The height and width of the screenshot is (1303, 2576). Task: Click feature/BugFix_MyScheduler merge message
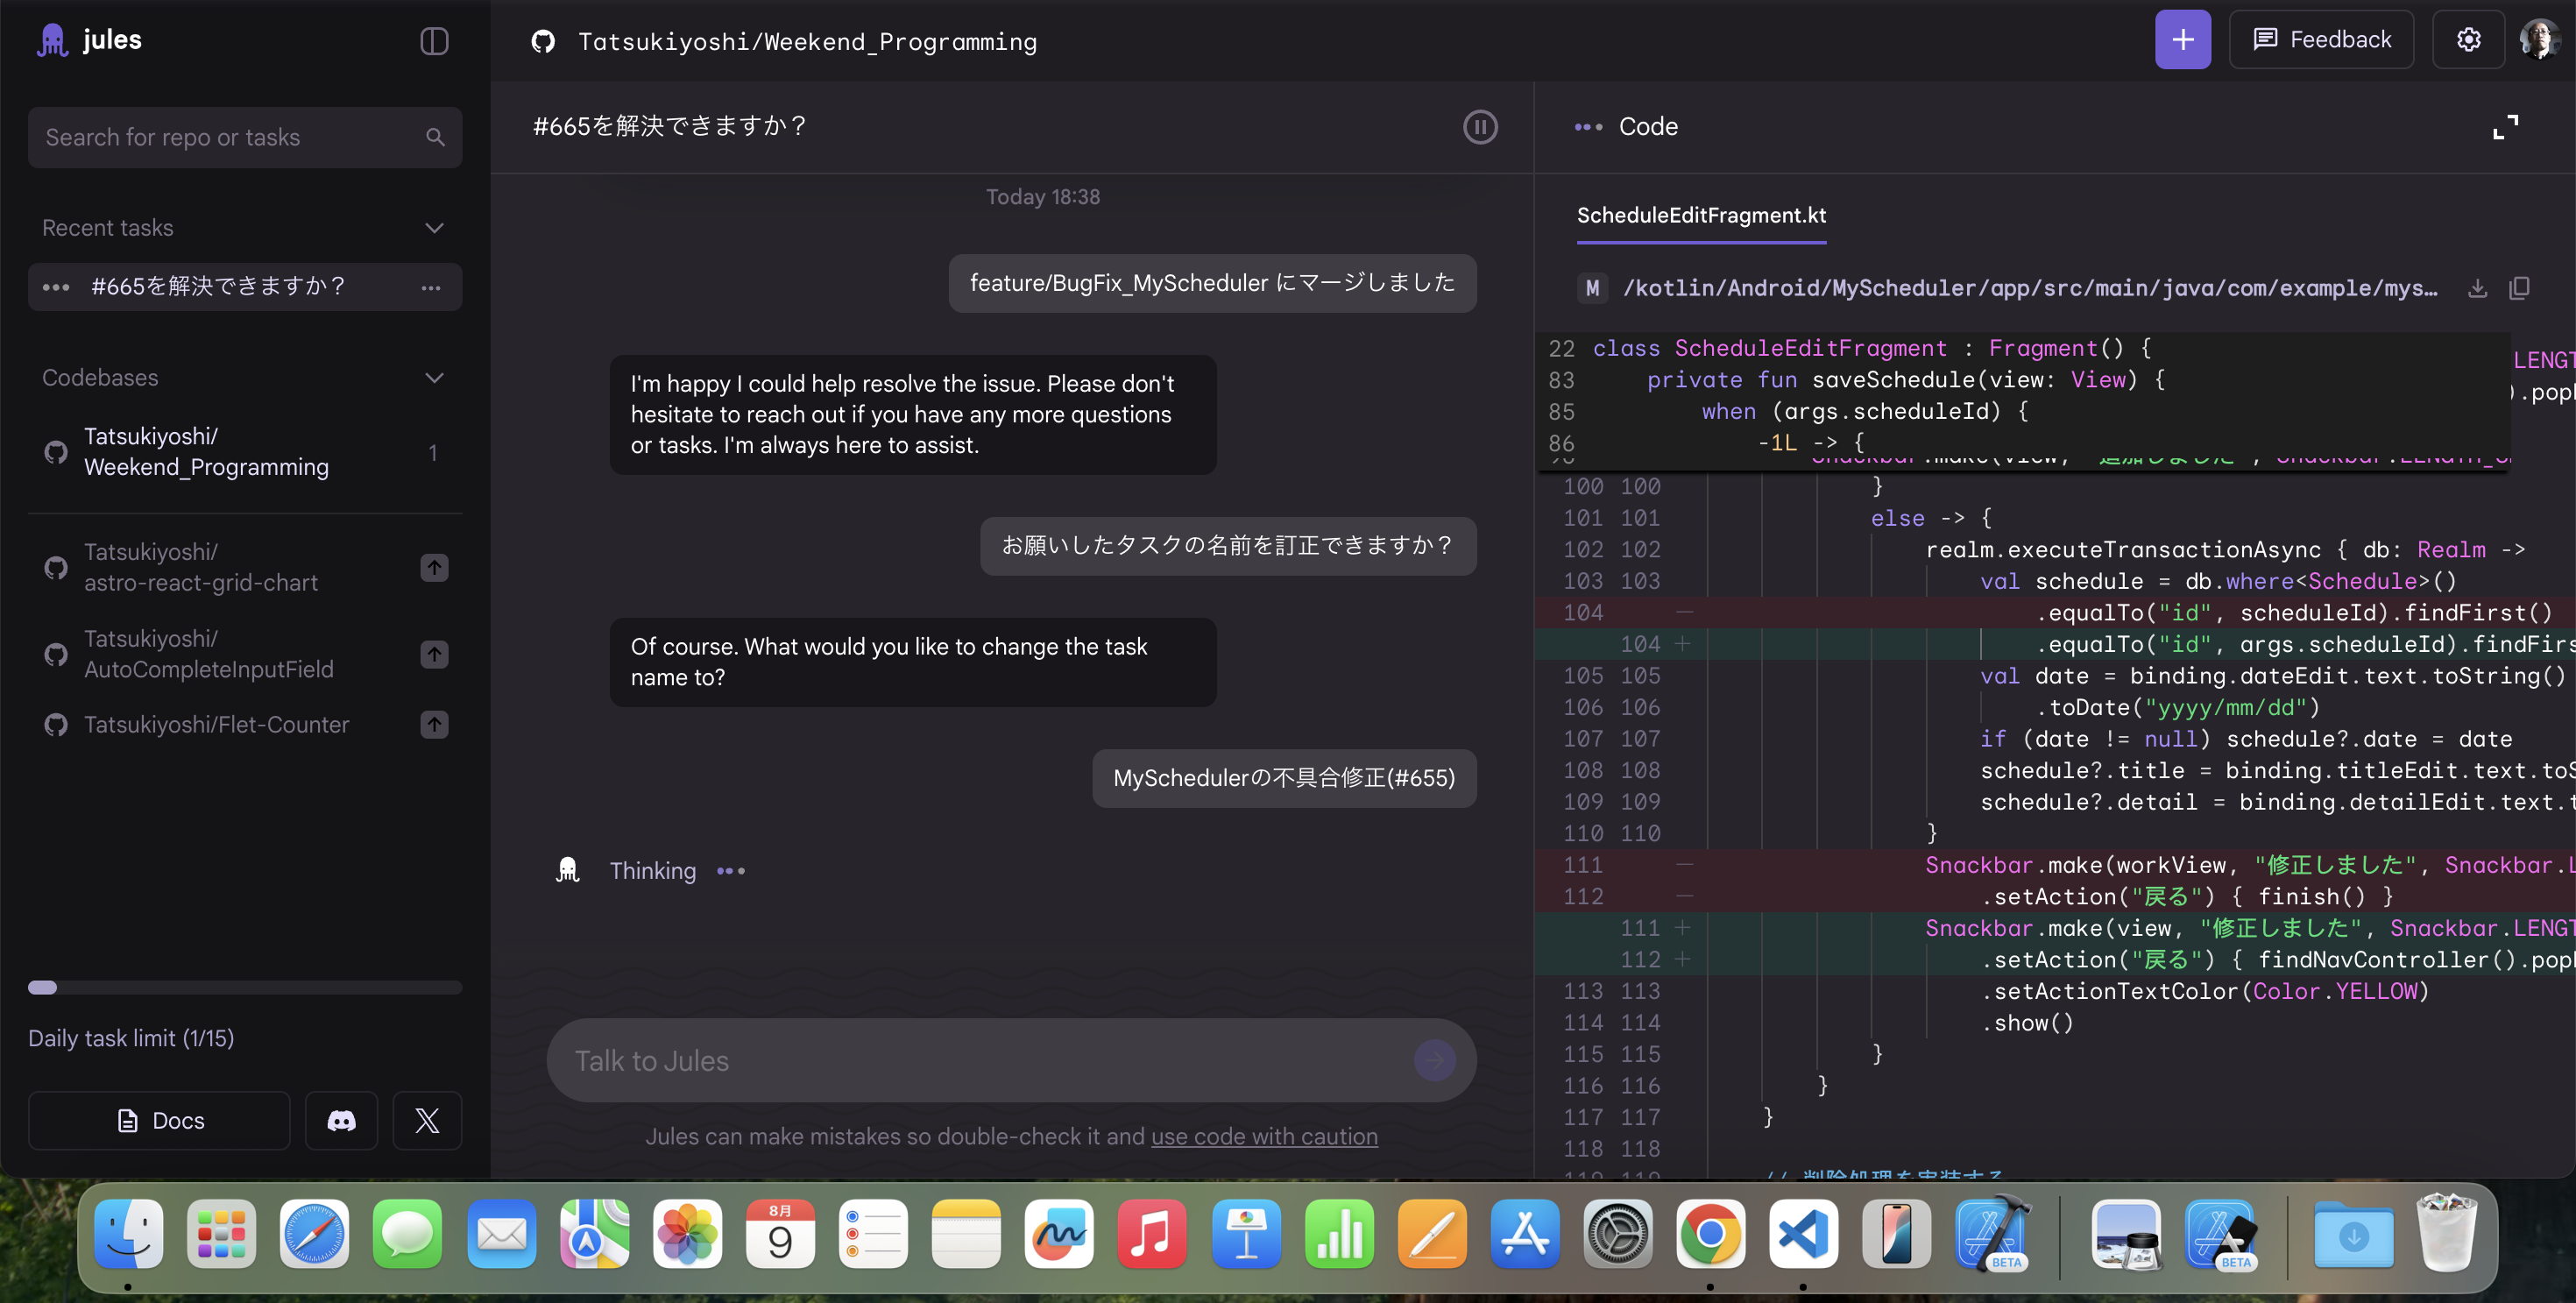point(1212,283)
